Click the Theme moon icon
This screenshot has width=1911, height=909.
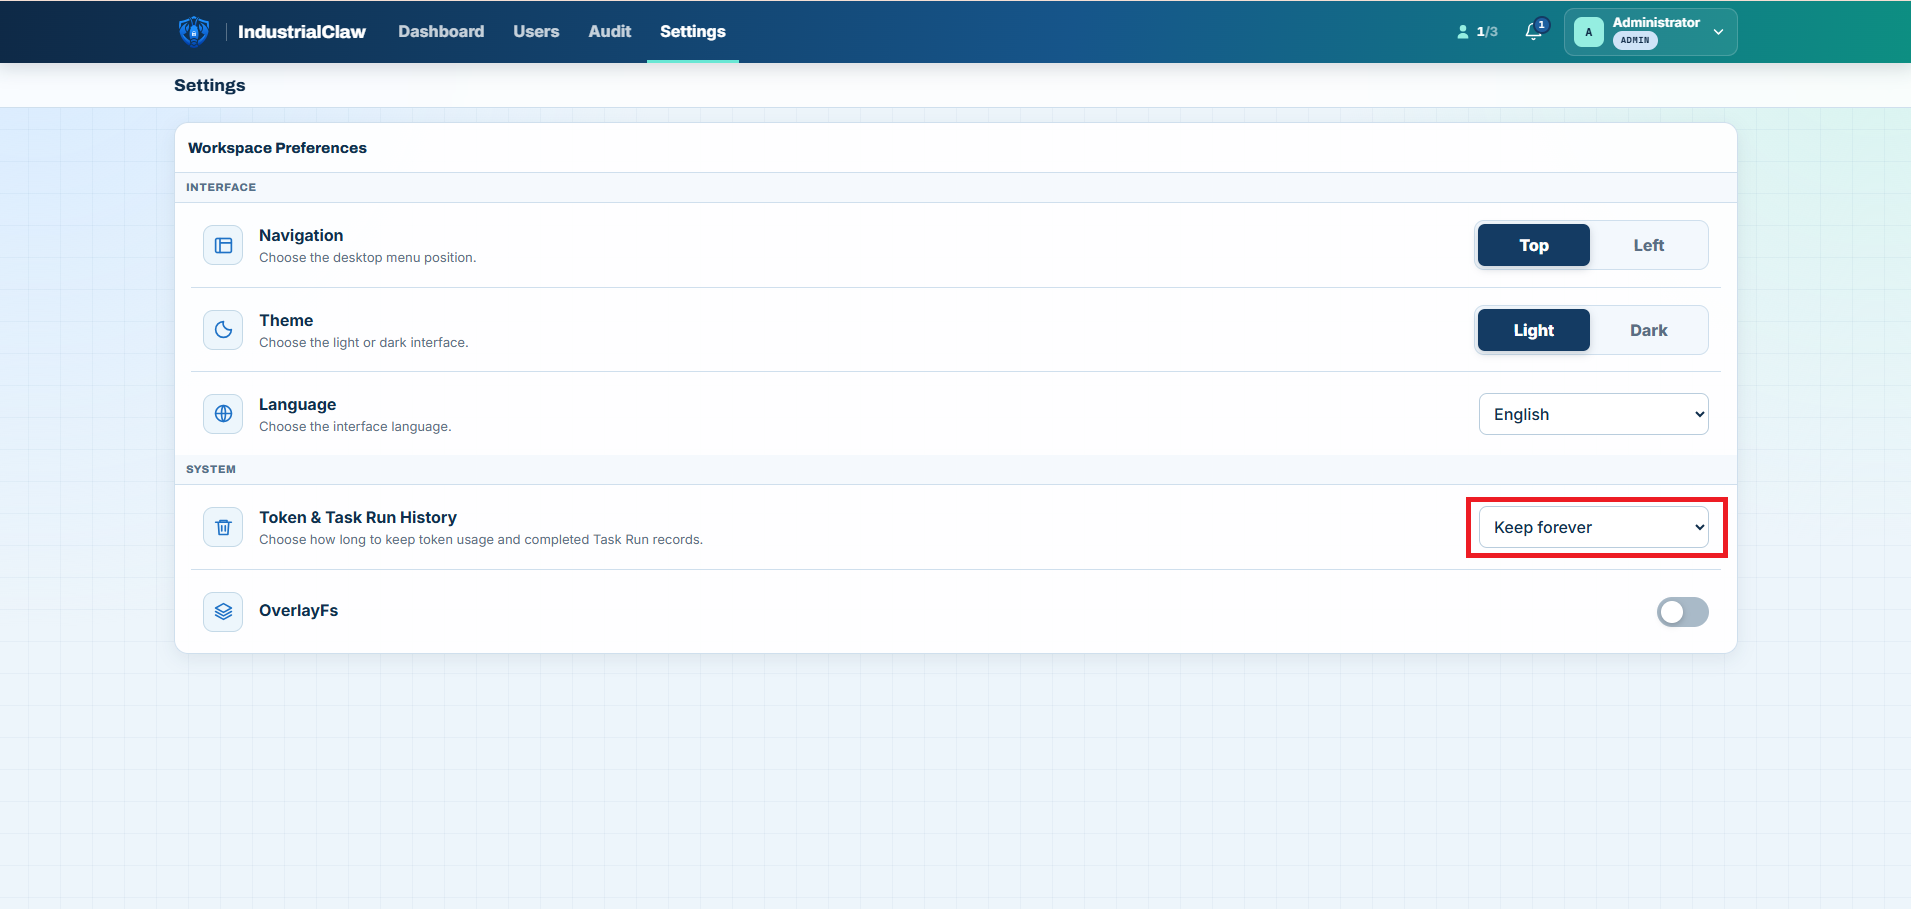pos(223,330)
